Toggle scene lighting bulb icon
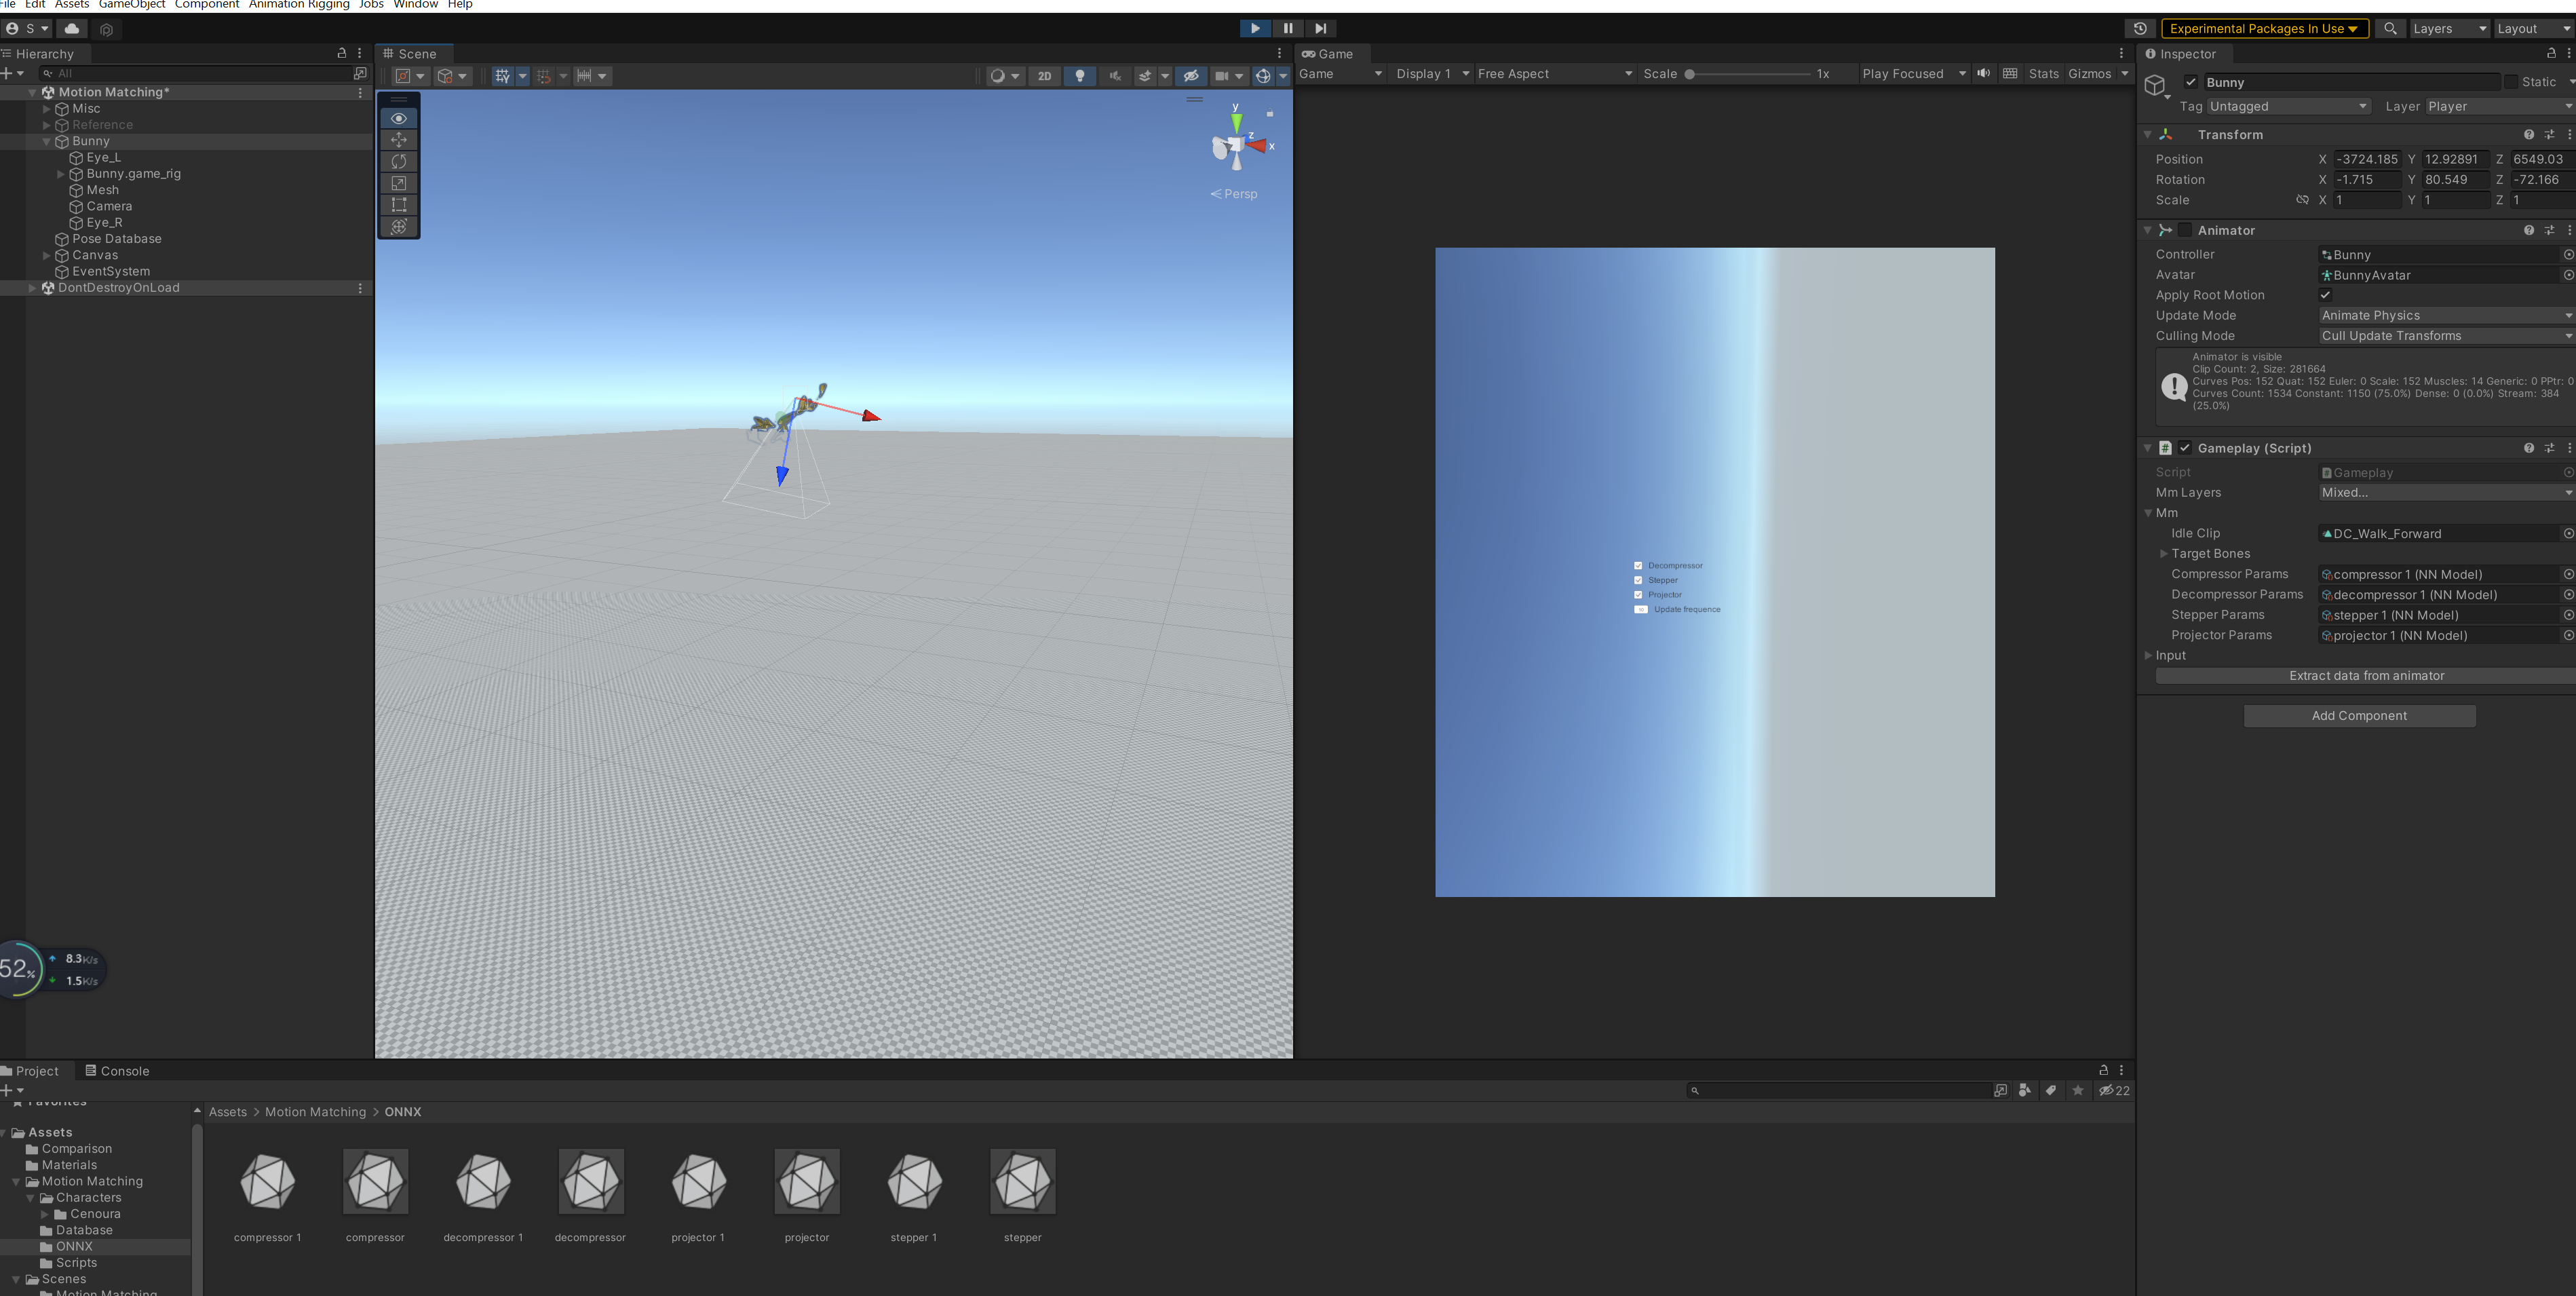Screen dimensions: 2576x1296 click(x=1080, y=76)
